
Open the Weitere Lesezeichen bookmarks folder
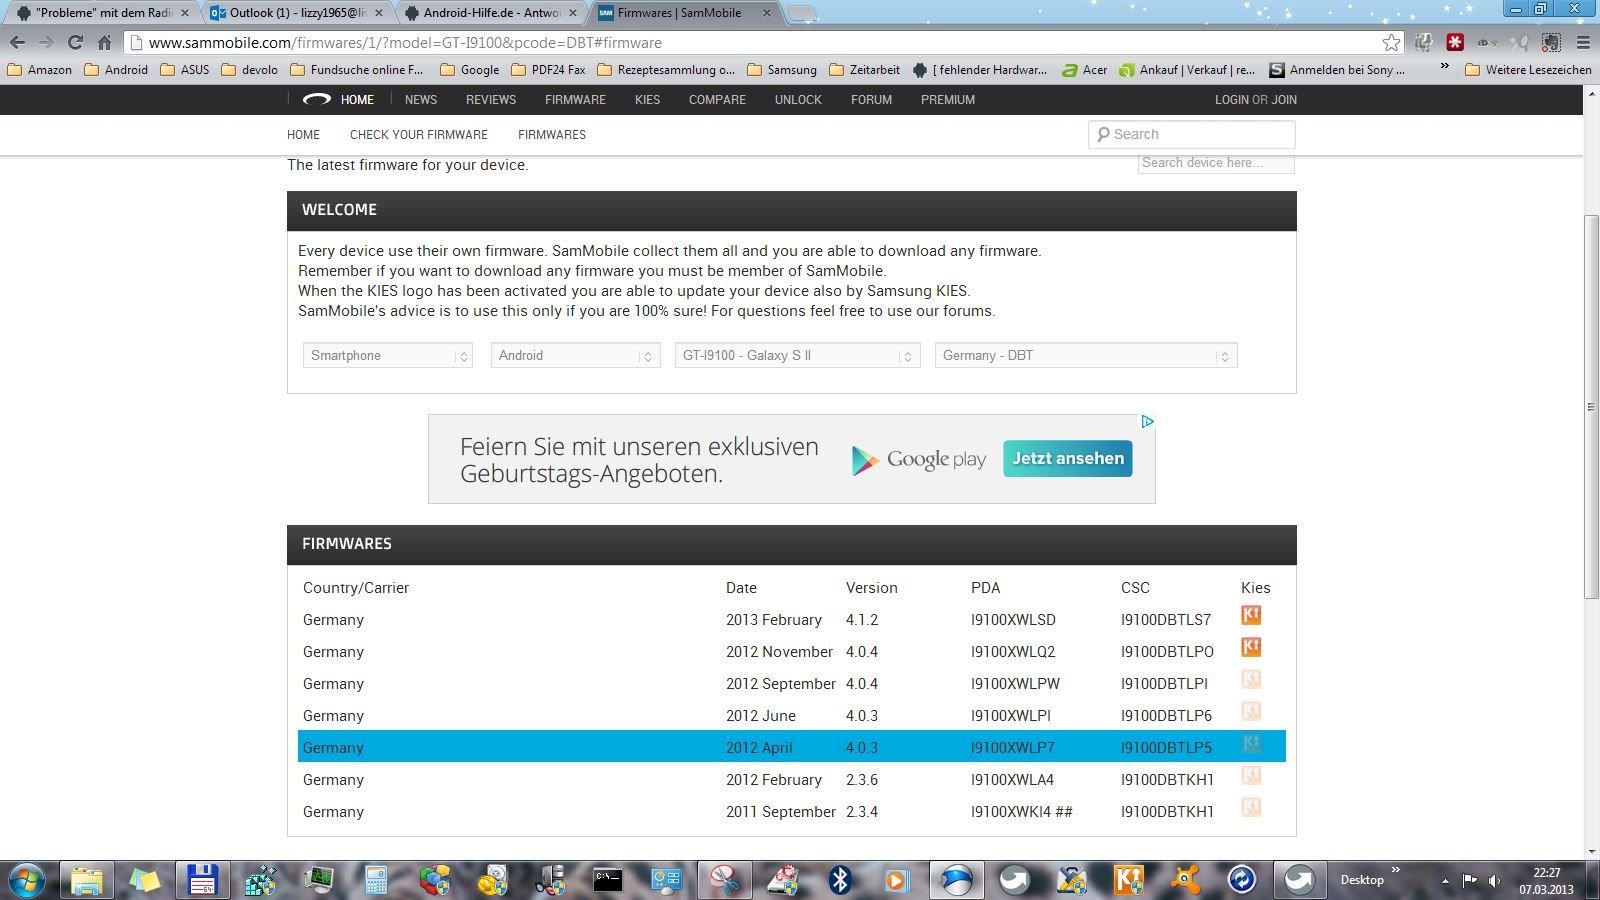(1528, 70)
